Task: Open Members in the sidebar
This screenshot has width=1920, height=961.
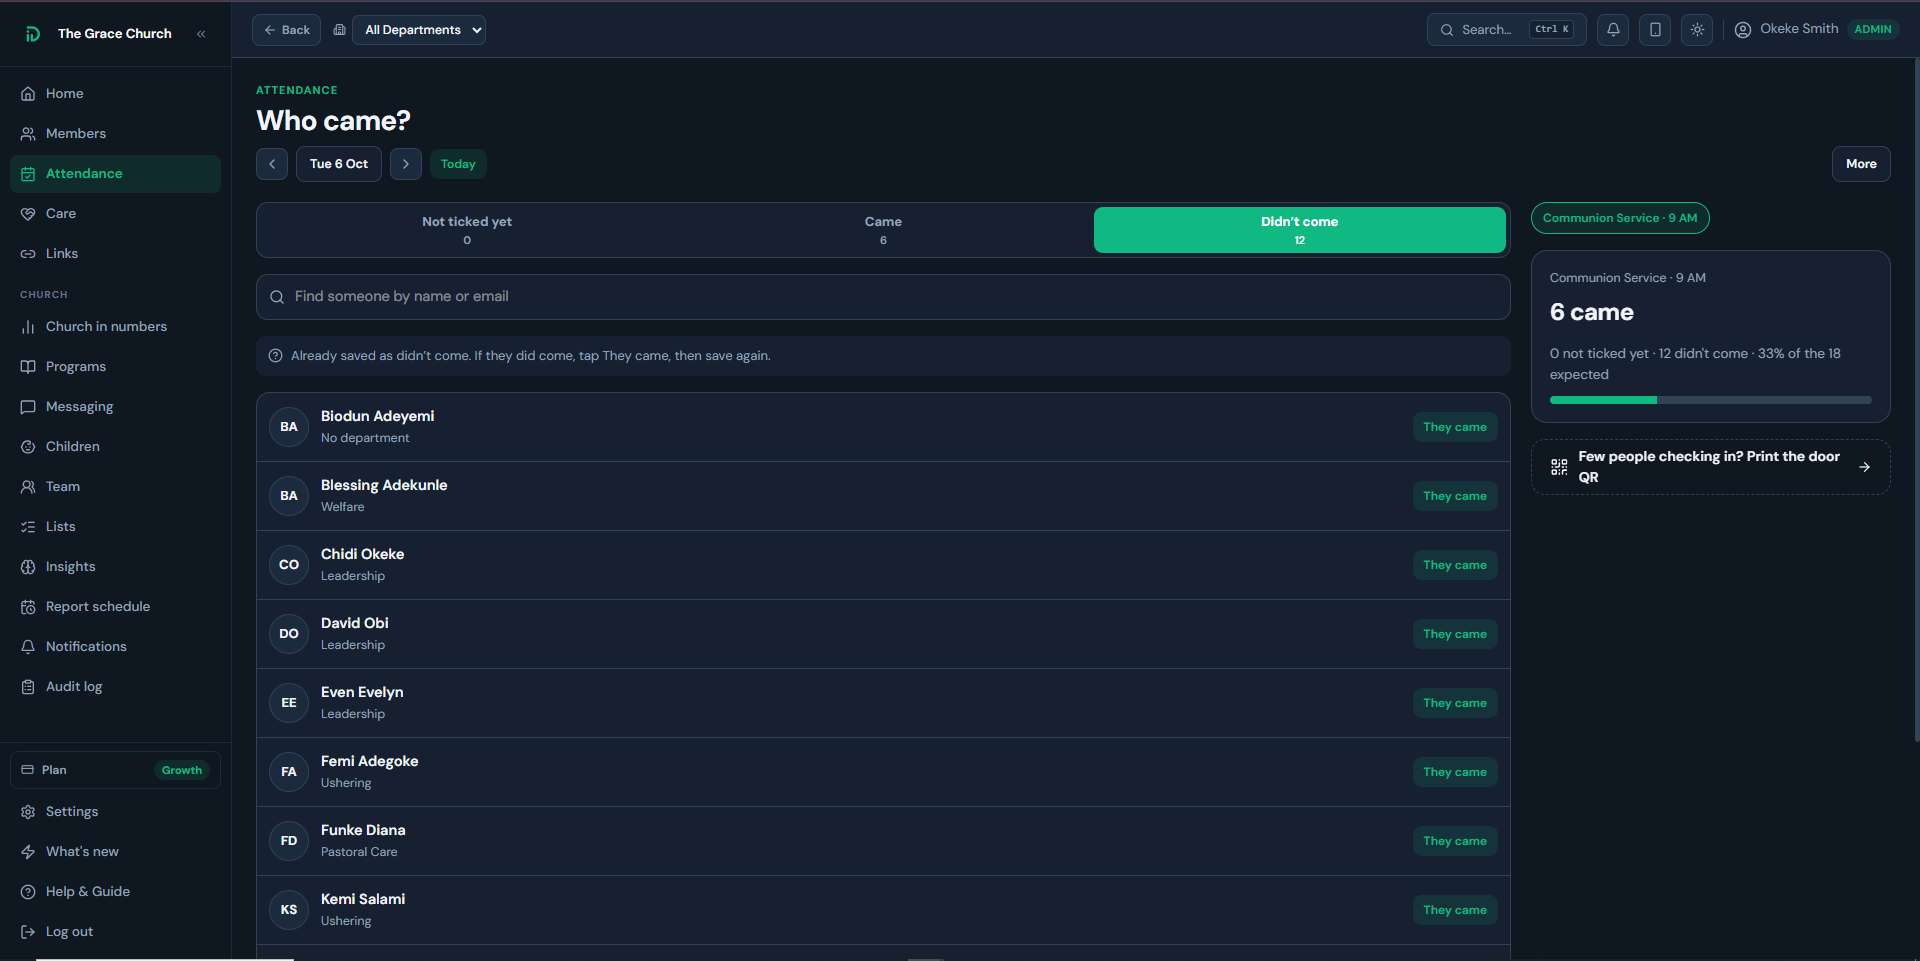Action: coord(115,134)
